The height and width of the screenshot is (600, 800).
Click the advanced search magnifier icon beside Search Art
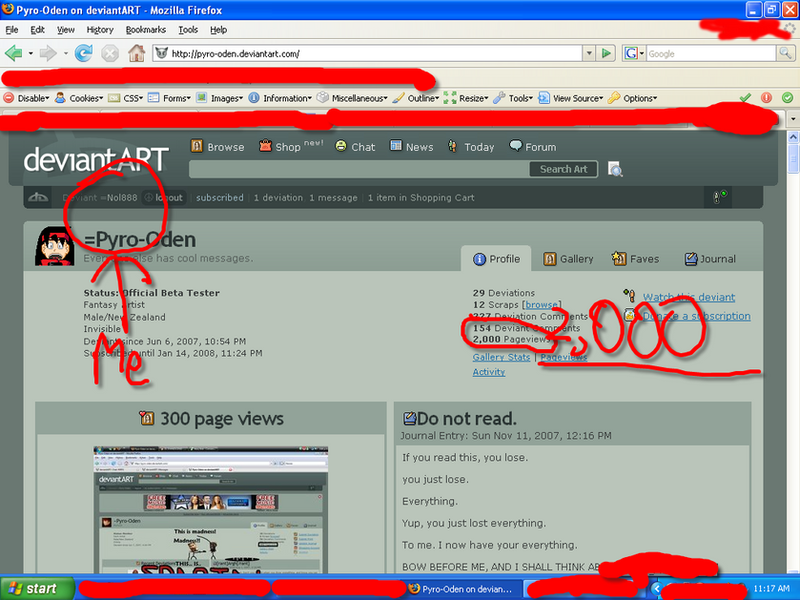(x=615, y=169)
